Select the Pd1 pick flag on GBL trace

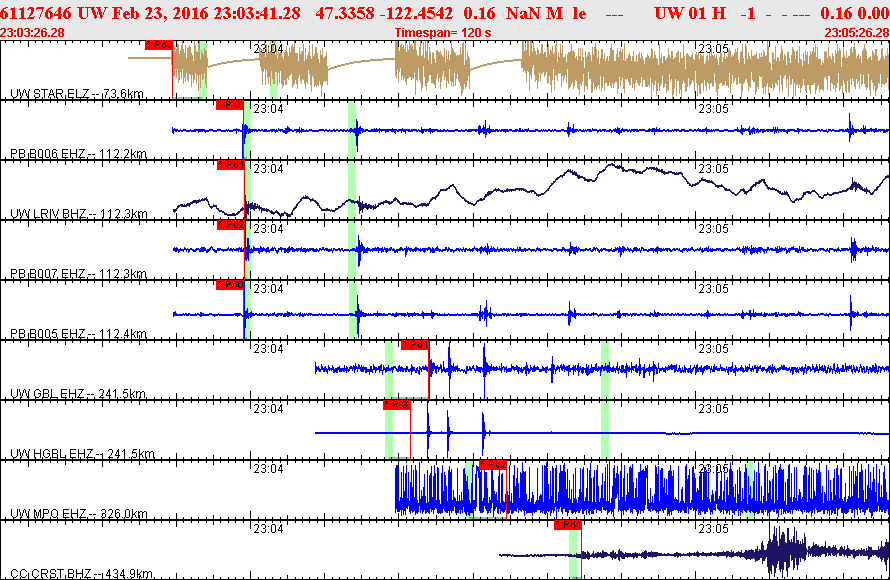pyautogui.click(x=415, y=345)
